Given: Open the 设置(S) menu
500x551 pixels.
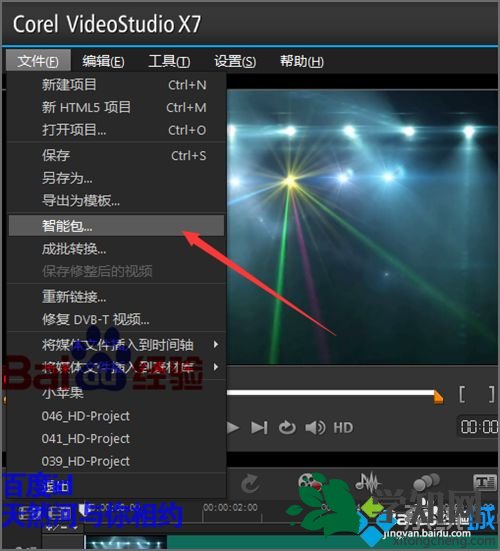Looking at the screenshot, I should click(x=235, y=61).
